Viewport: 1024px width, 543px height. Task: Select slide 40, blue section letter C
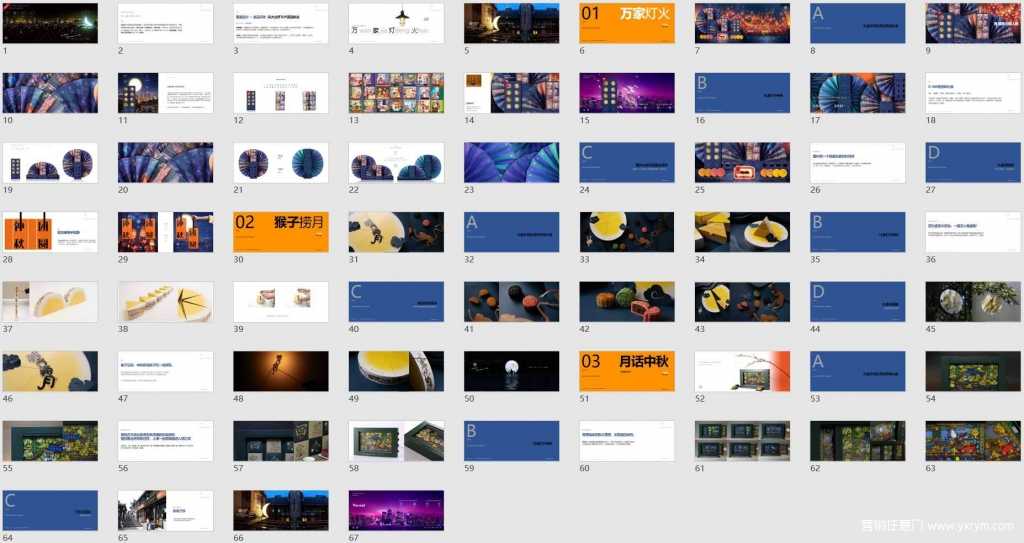[x=396, y=301]
